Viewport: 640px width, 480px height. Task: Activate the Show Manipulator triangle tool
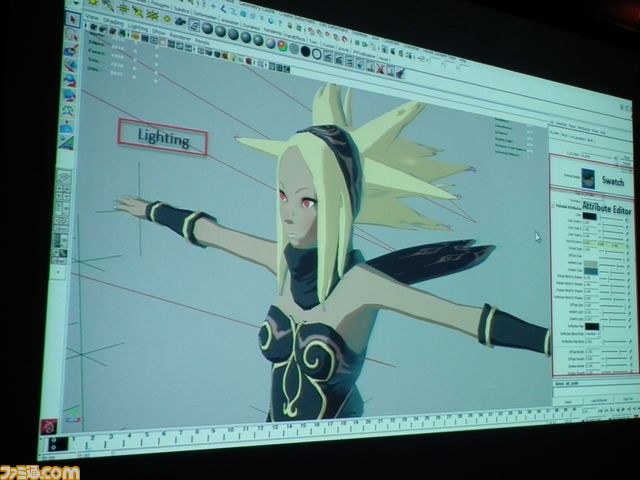click(66, 142)
